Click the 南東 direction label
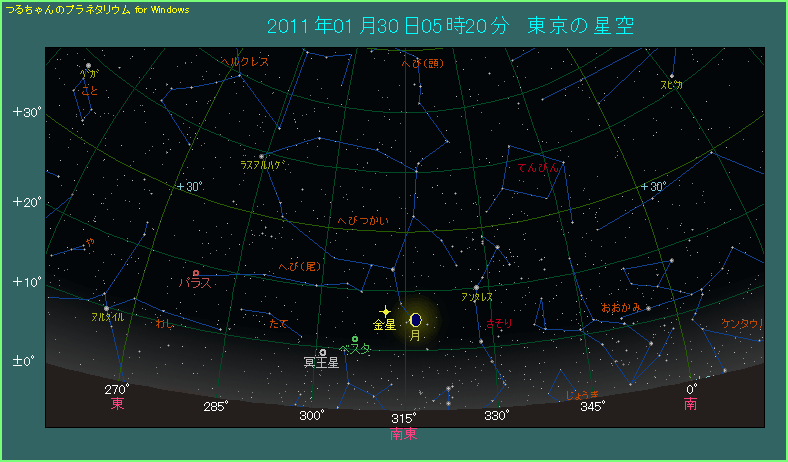Viewport: 788px width, 462px height. (x=404, y=434)
